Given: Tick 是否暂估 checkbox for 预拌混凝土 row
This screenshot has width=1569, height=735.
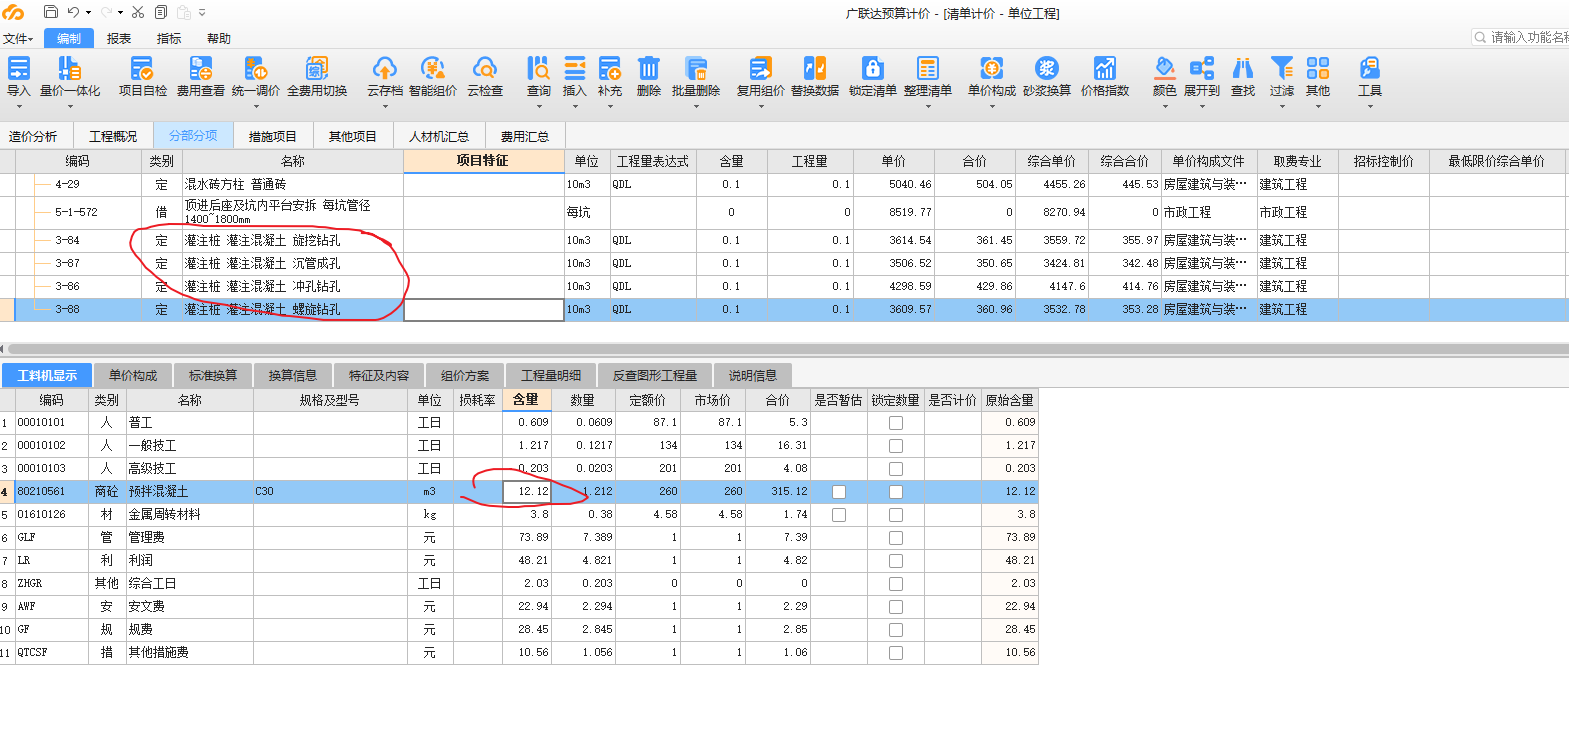Looking at the screenshot, I should [839, 492].
